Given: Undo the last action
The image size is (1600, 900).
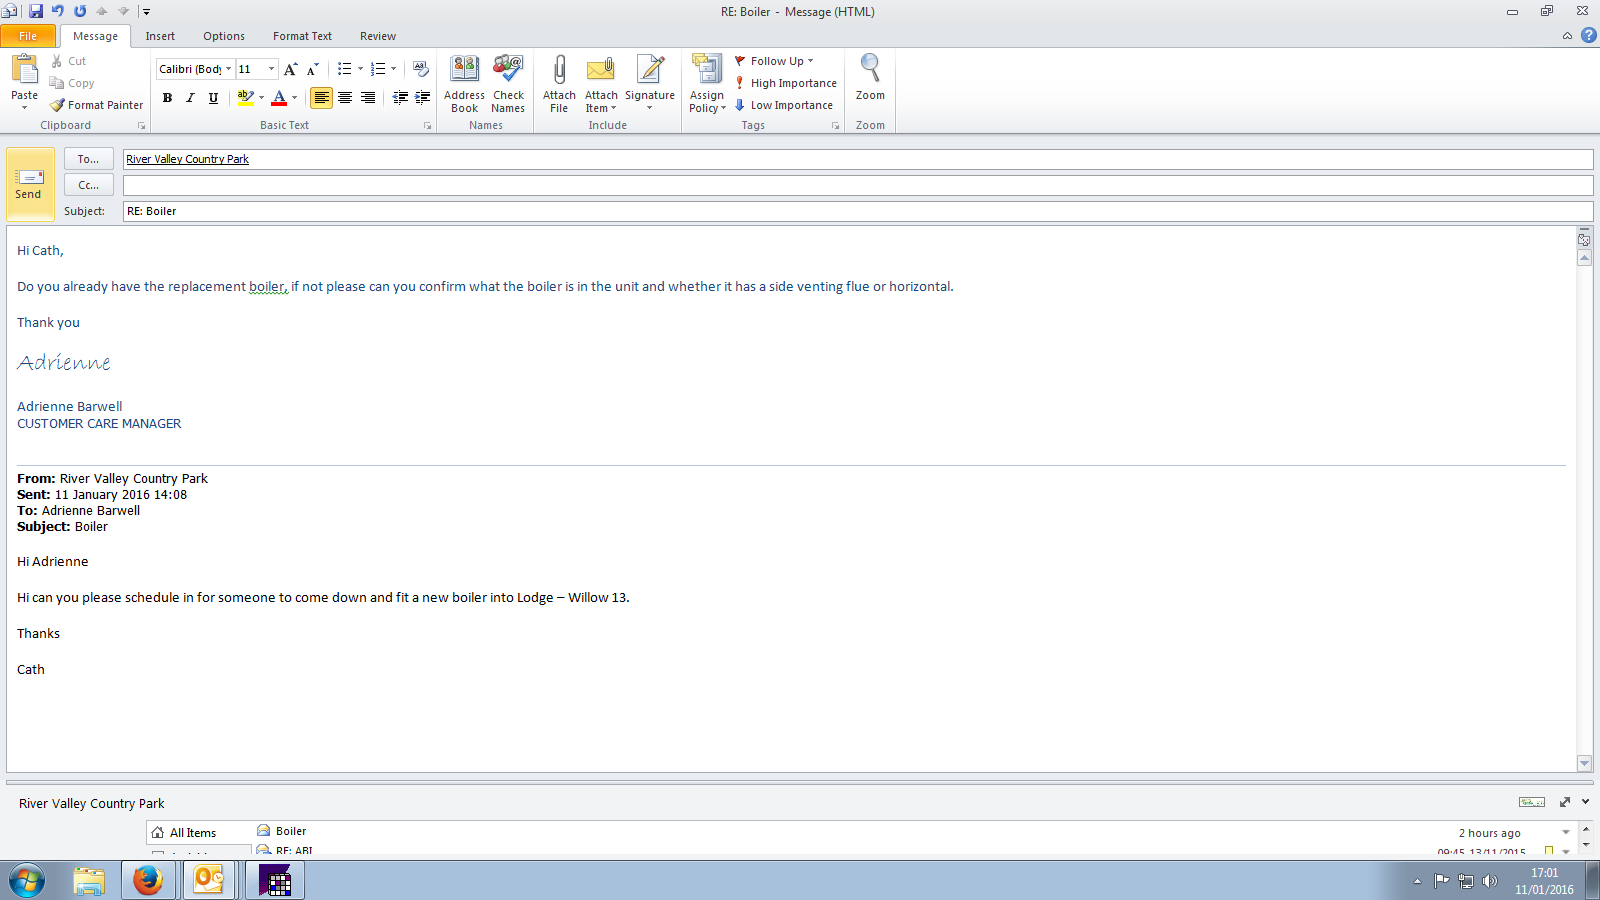Looking at the screenshot, I should [x=58, y=11].
